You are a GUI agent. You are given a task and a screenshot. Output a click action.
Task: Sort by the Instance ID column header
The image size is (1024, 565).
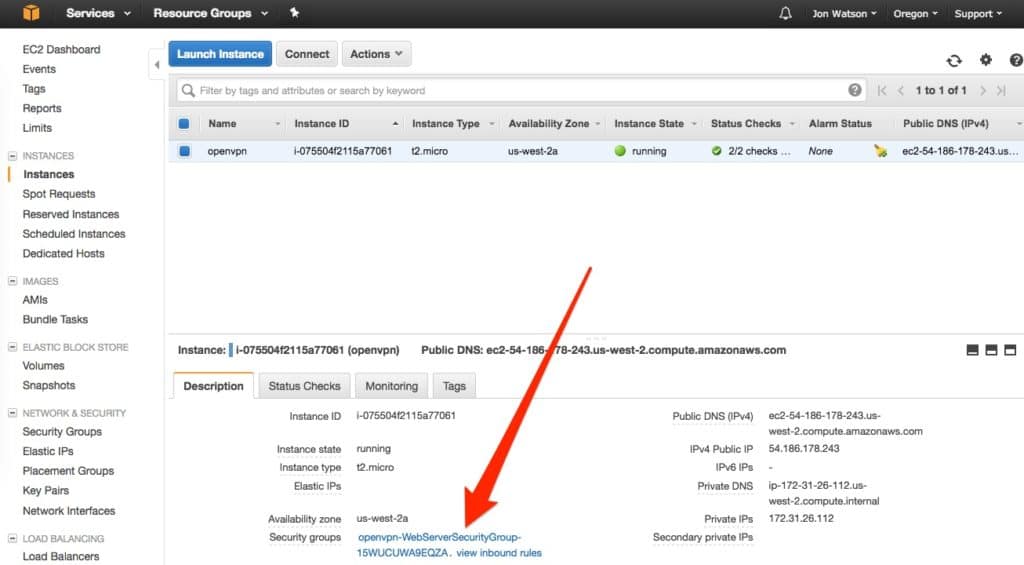click(x=321, y=123)
